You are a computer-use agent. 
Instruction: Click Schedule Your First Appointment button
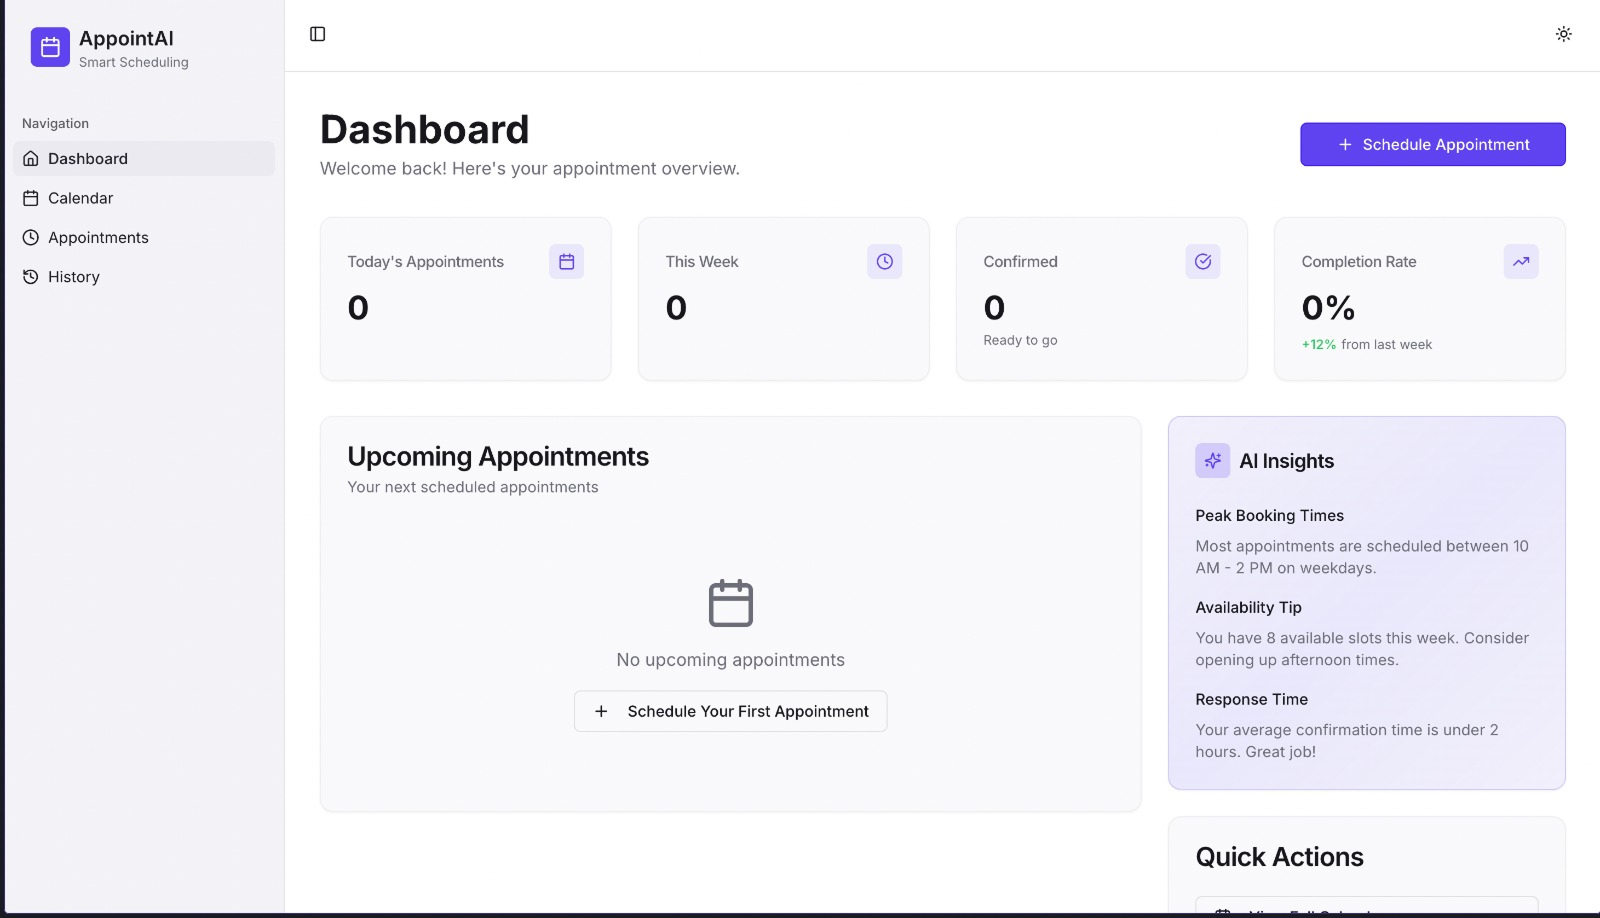(730, 711)
